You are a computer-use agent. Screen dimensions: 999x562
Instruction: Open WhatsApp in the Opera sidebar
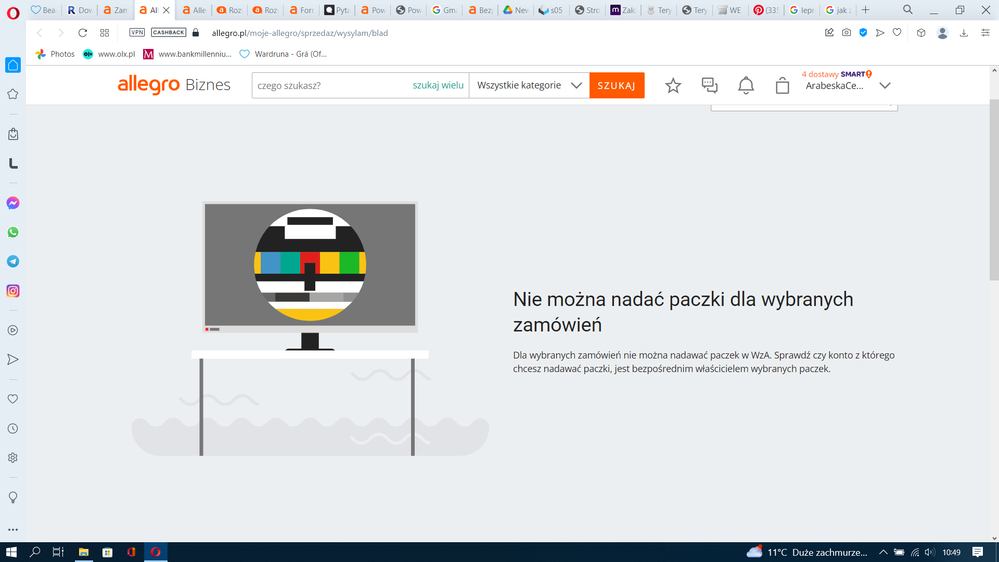[13, 232]
